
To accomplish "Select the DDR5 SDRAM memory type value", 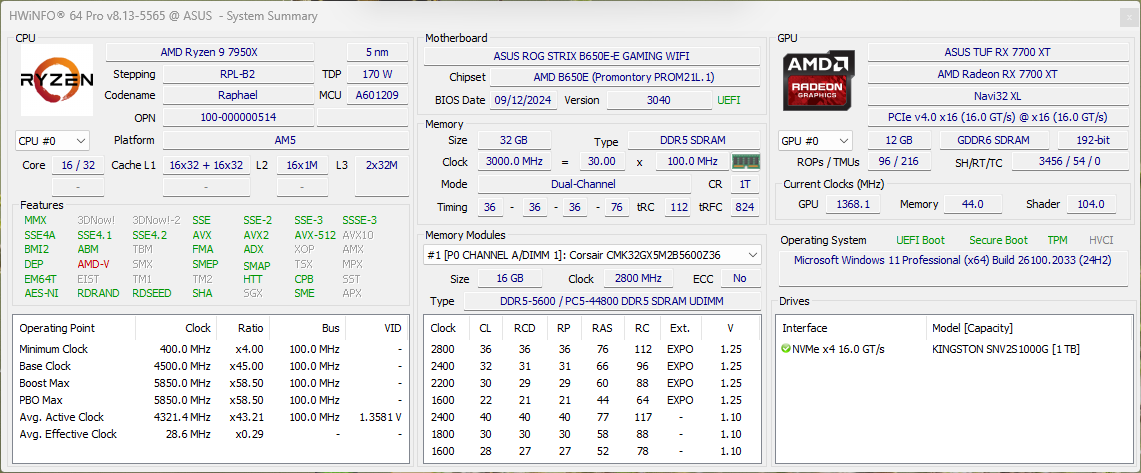I will coord(694,140).
